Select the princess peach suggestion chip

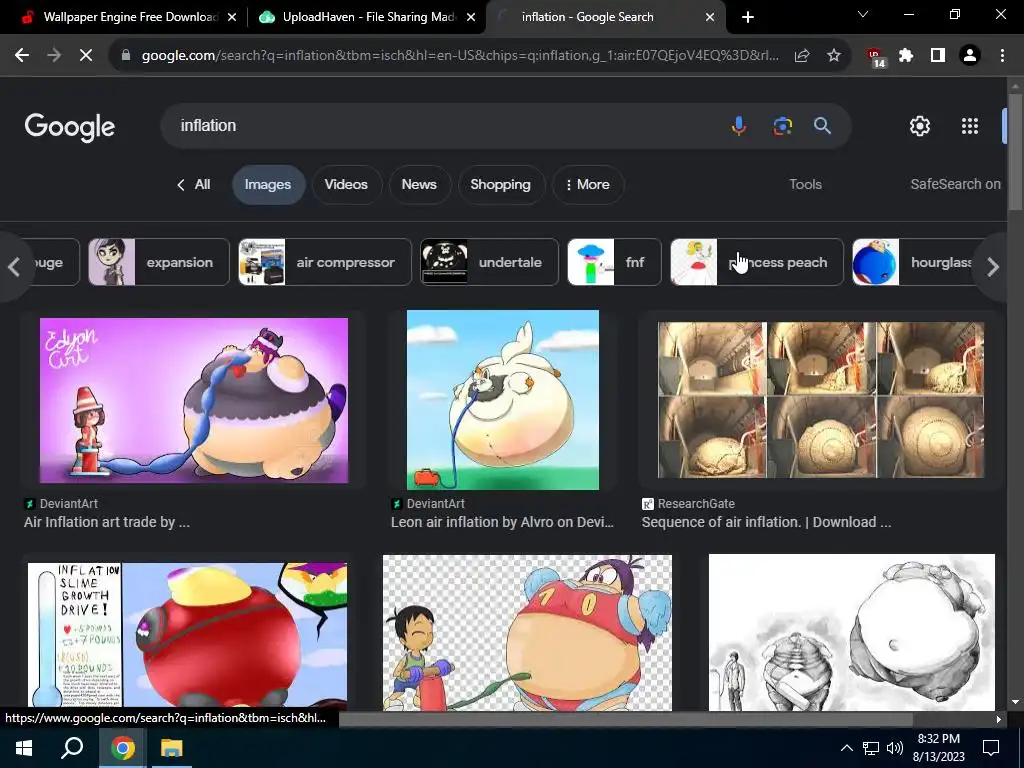click(x=757, y=262)
